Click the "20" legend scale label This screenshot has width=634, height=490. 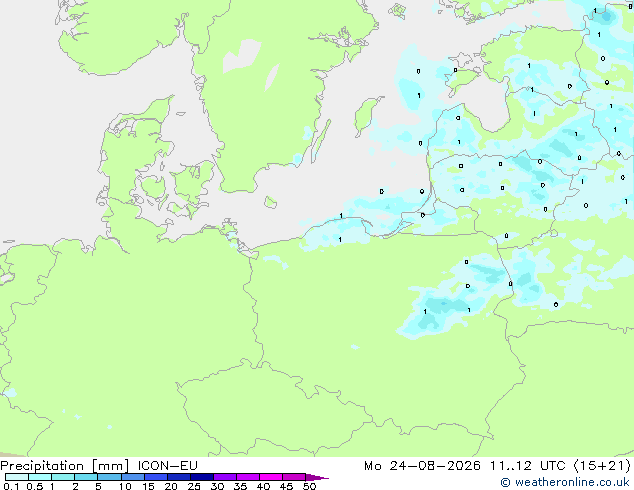click(x=171, y=486)
